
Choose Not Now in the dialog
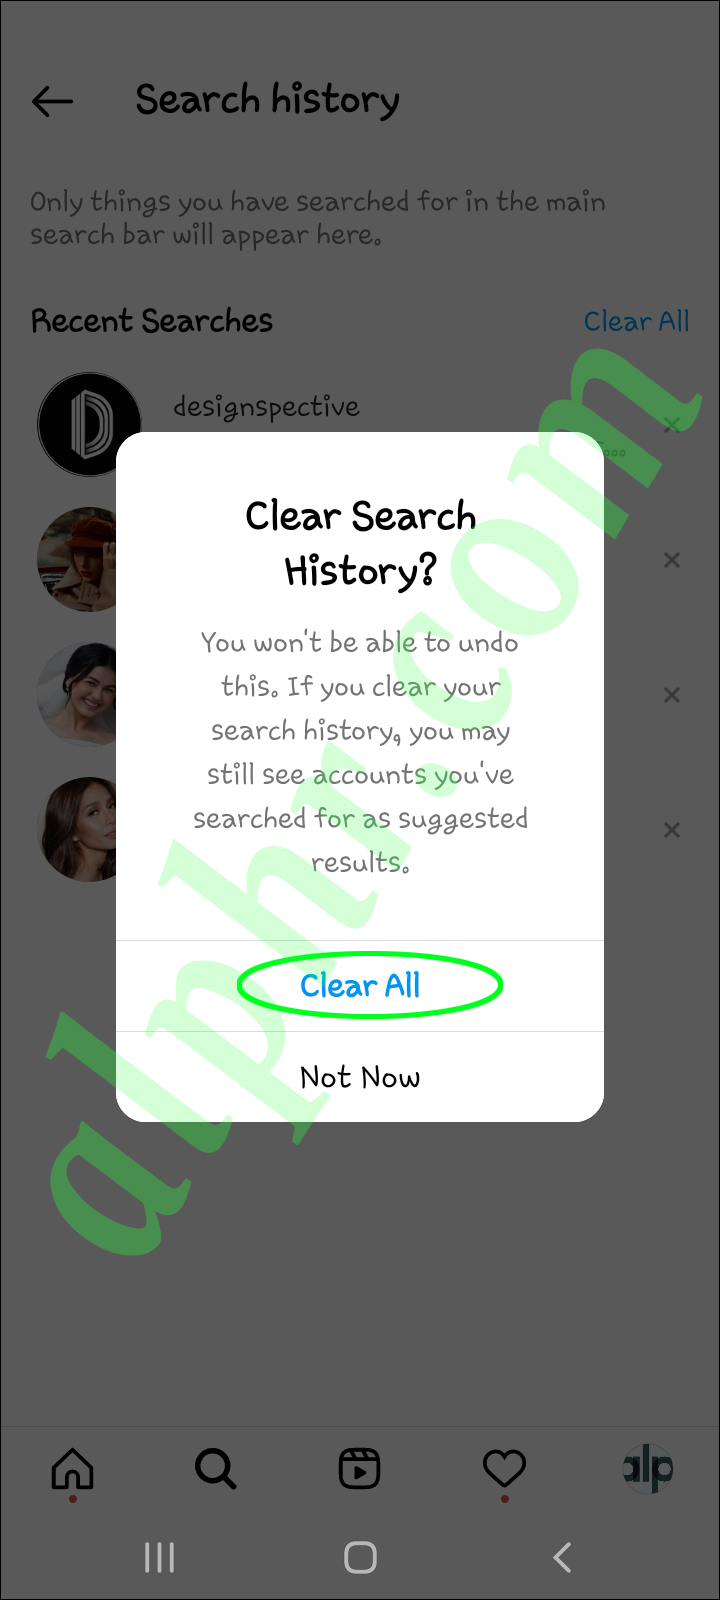(360, 1077)
